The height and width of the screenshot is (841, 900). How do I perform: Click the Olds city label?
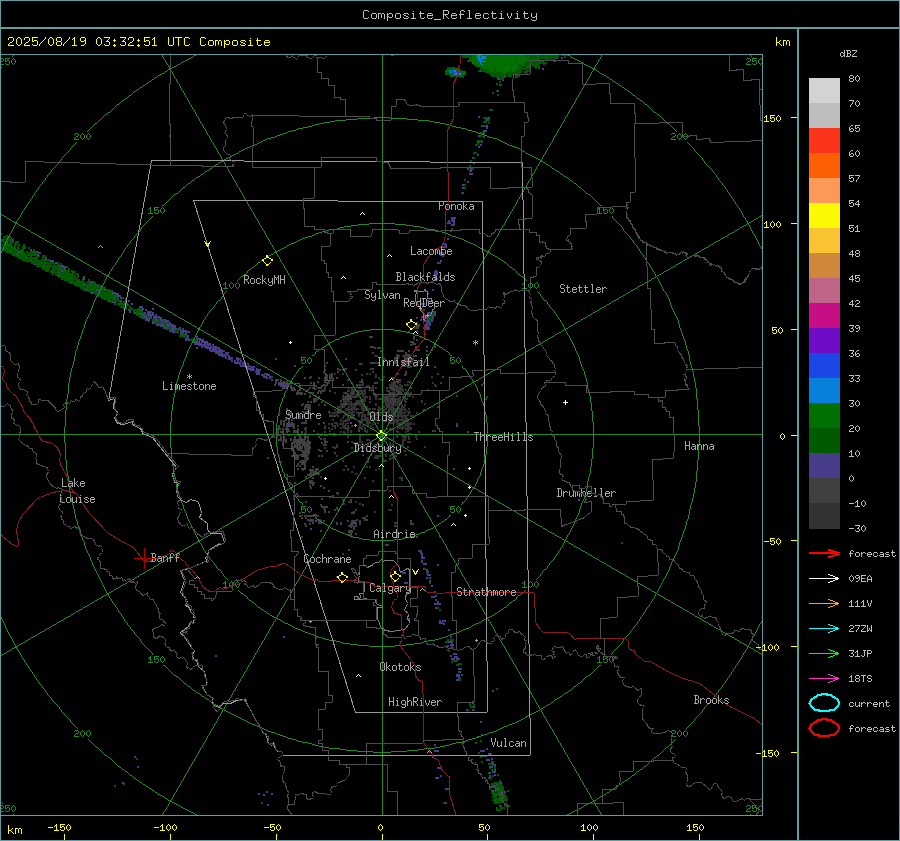coord(381,417)
